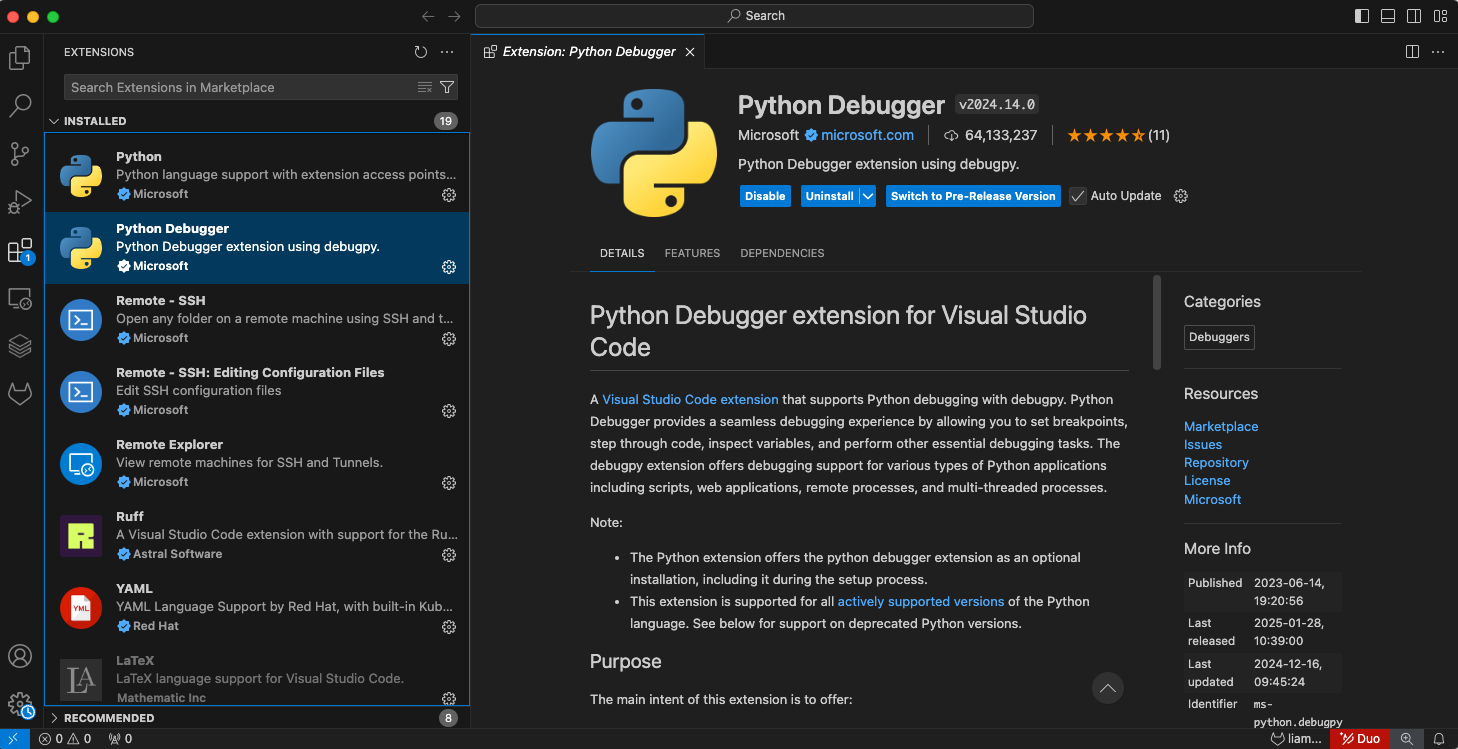The height and width of the screenshot is (749, 1458).
Task: Uncheck Auto Update for Python Debugger
Action: [x=1077, y=196]
